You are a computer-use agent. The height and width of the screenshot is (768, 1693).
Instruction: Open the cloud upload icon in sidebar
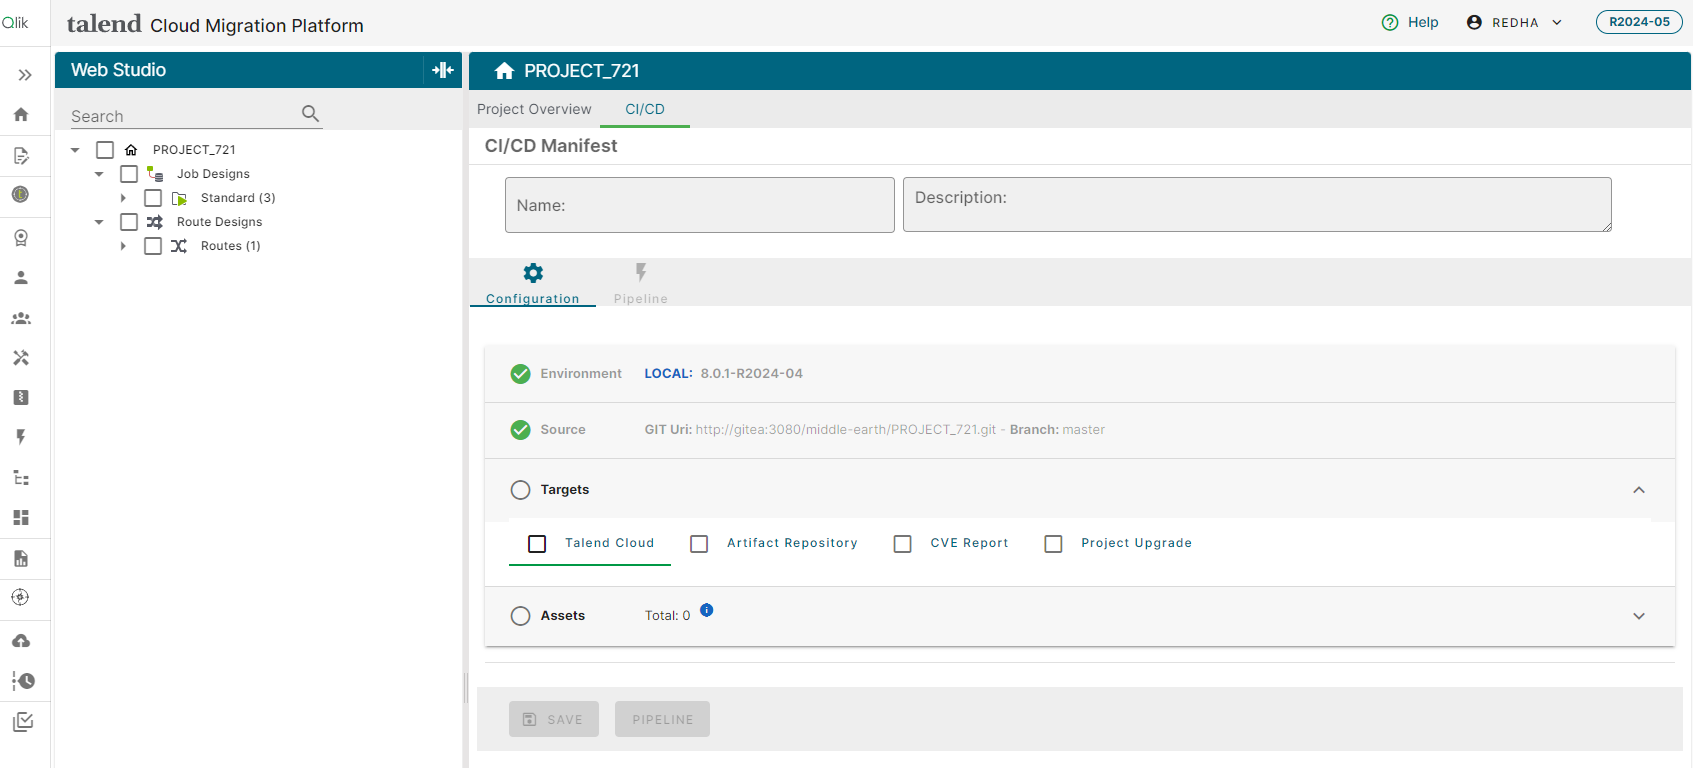click(x=21, y=641)
